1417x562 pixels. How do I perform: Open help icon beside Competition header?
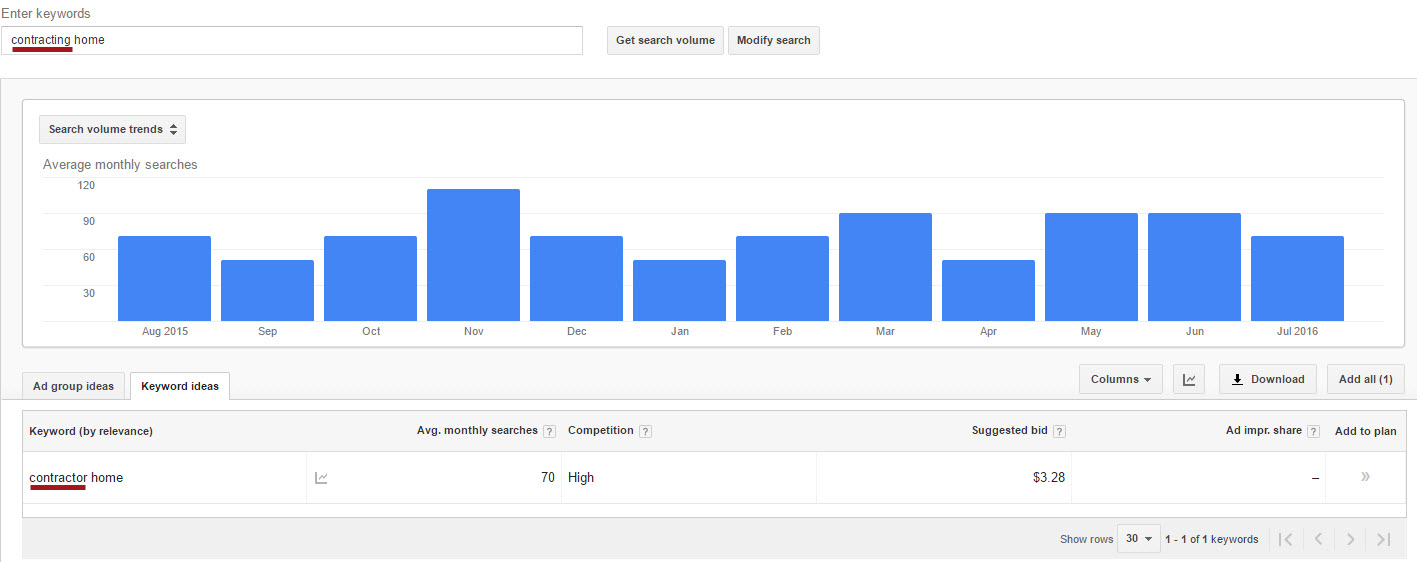click(x=645, y=431)
